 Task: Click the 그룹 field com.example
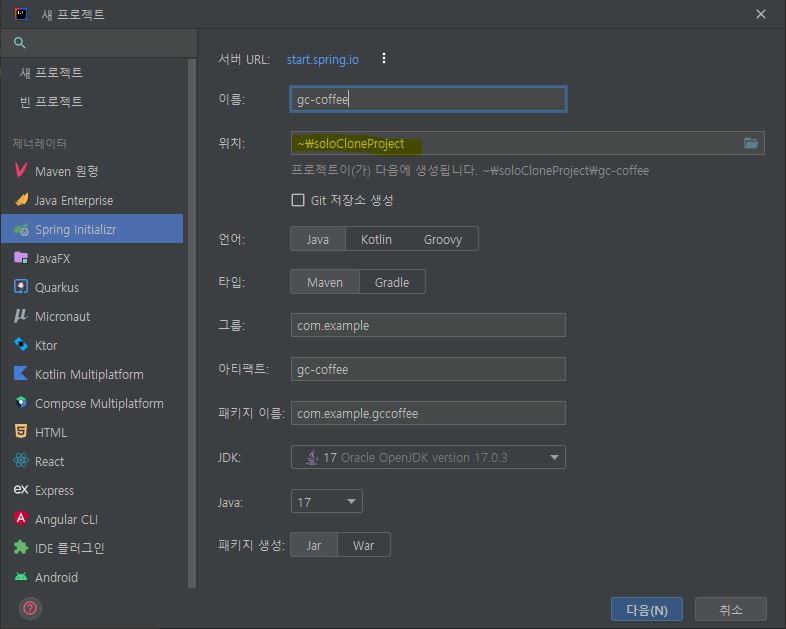click(428, 325)
